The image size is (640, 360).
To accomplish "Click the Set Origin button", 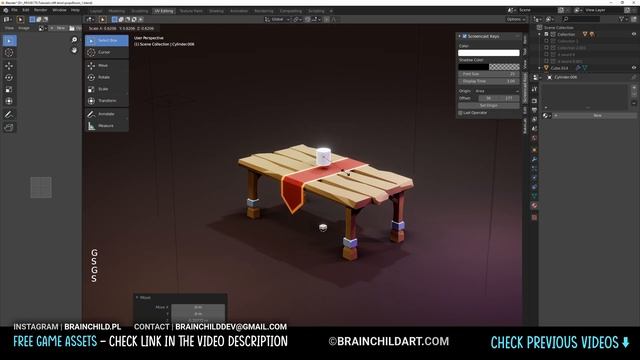I will point(489,105).
